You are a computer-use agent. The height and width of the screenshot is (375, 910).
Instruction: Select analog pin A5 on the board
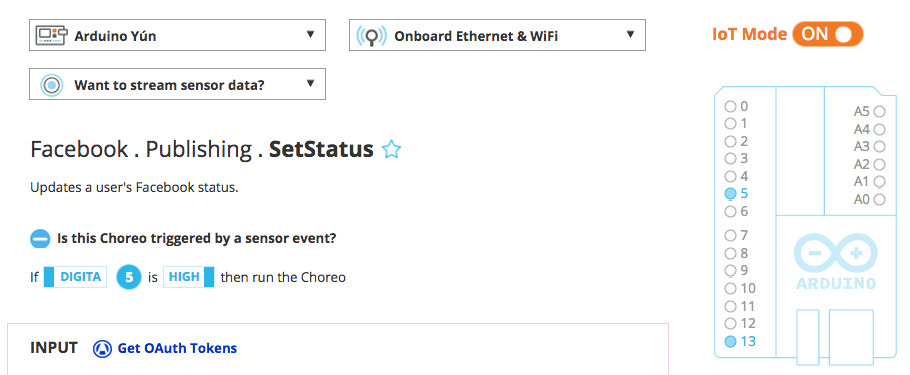coord(869,111)
